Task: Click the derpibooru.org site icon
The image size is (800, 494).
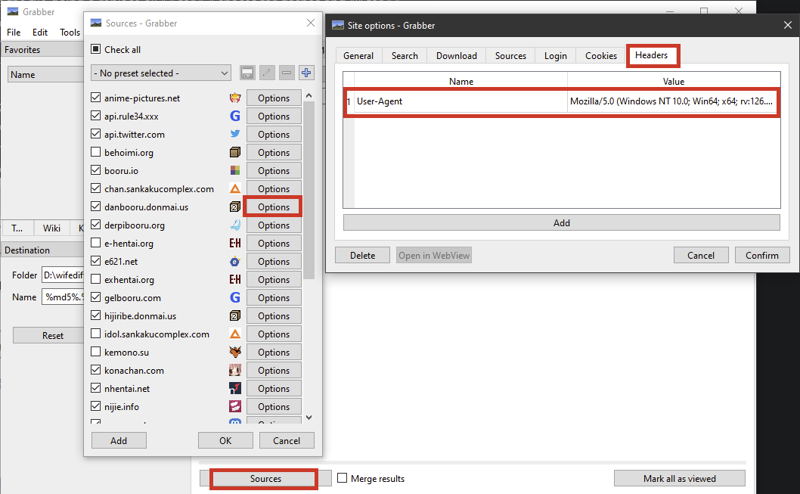Action: pos(235,225)
